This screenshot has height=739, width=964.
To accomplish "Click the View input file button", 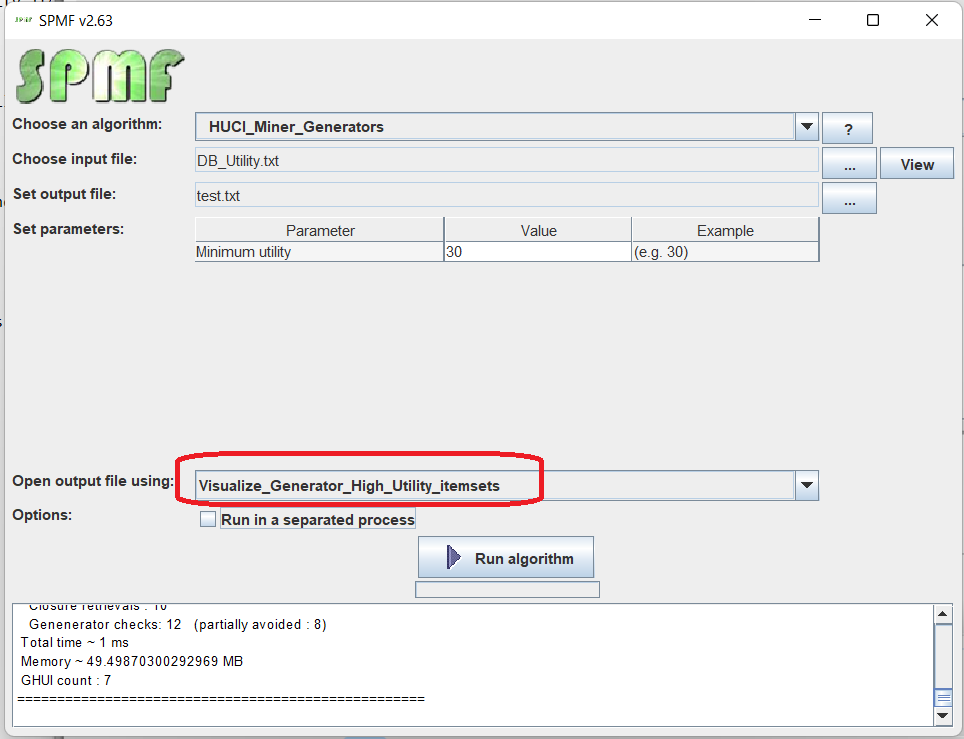I will tap(916, 164).
